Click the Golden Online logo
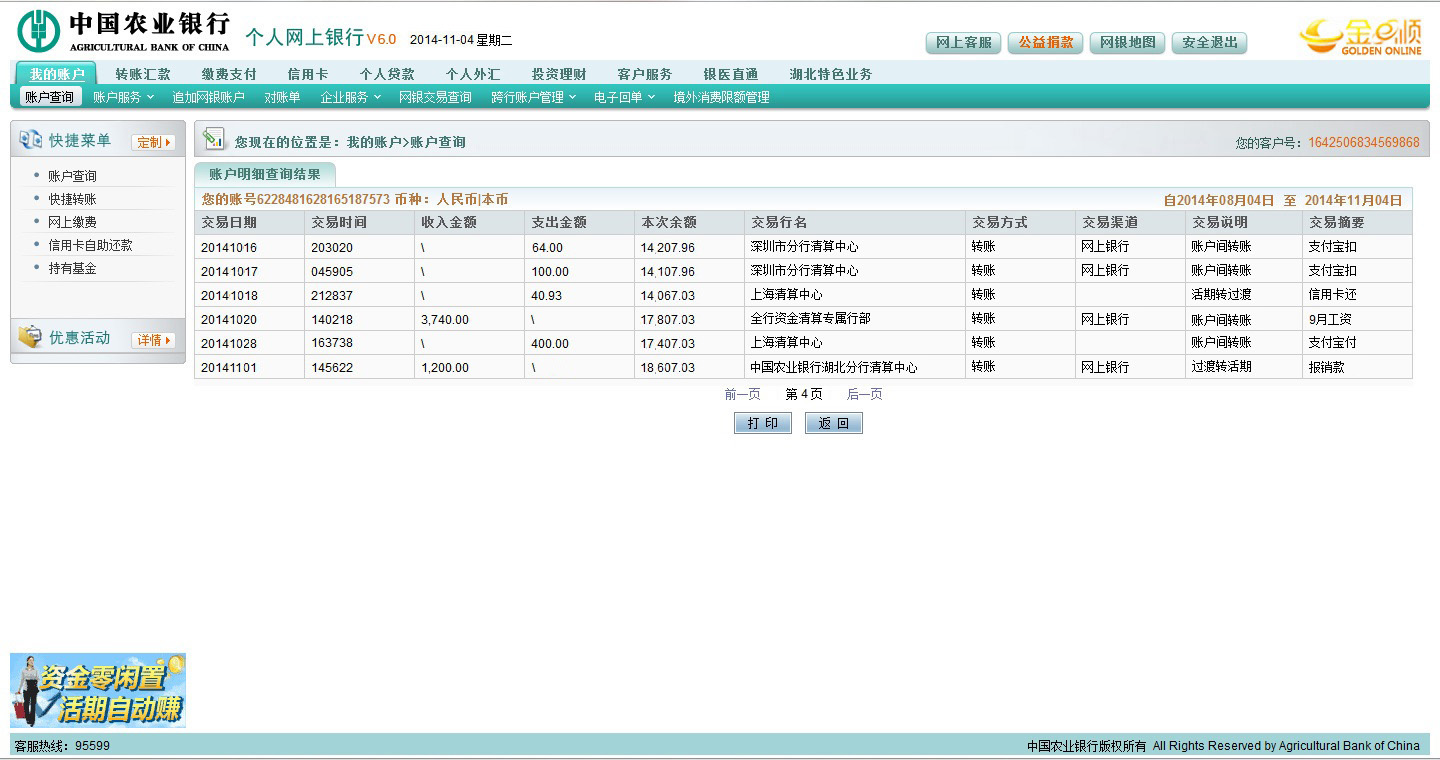 tap(1359, 36)
